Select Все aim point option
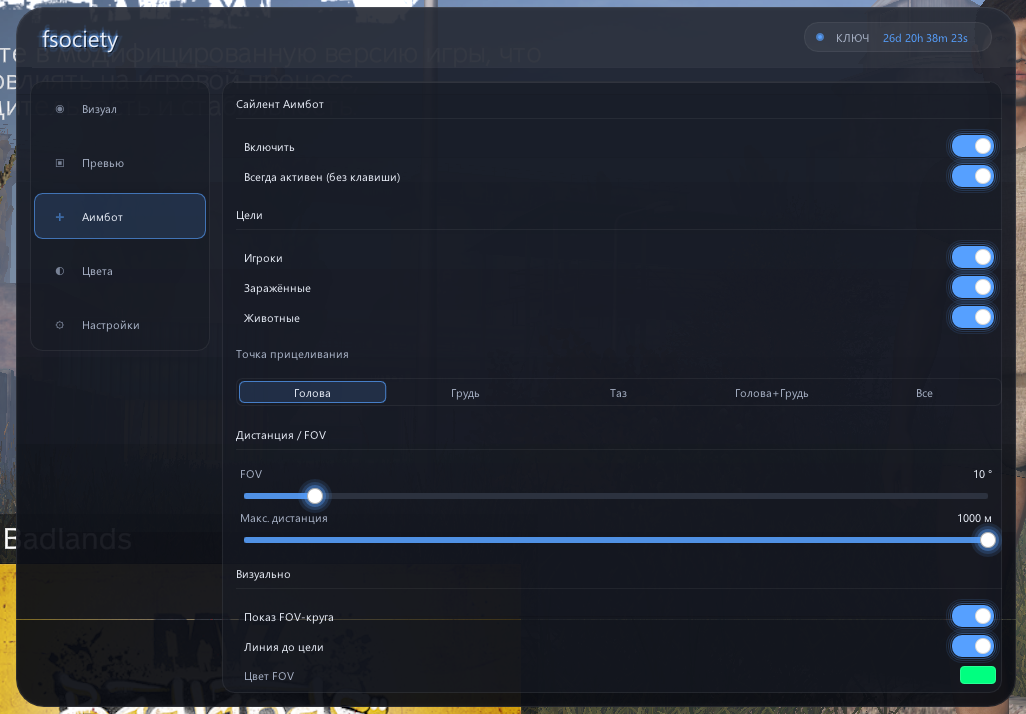This screenshot has height=714, width=1026. (x=924, y=393)
